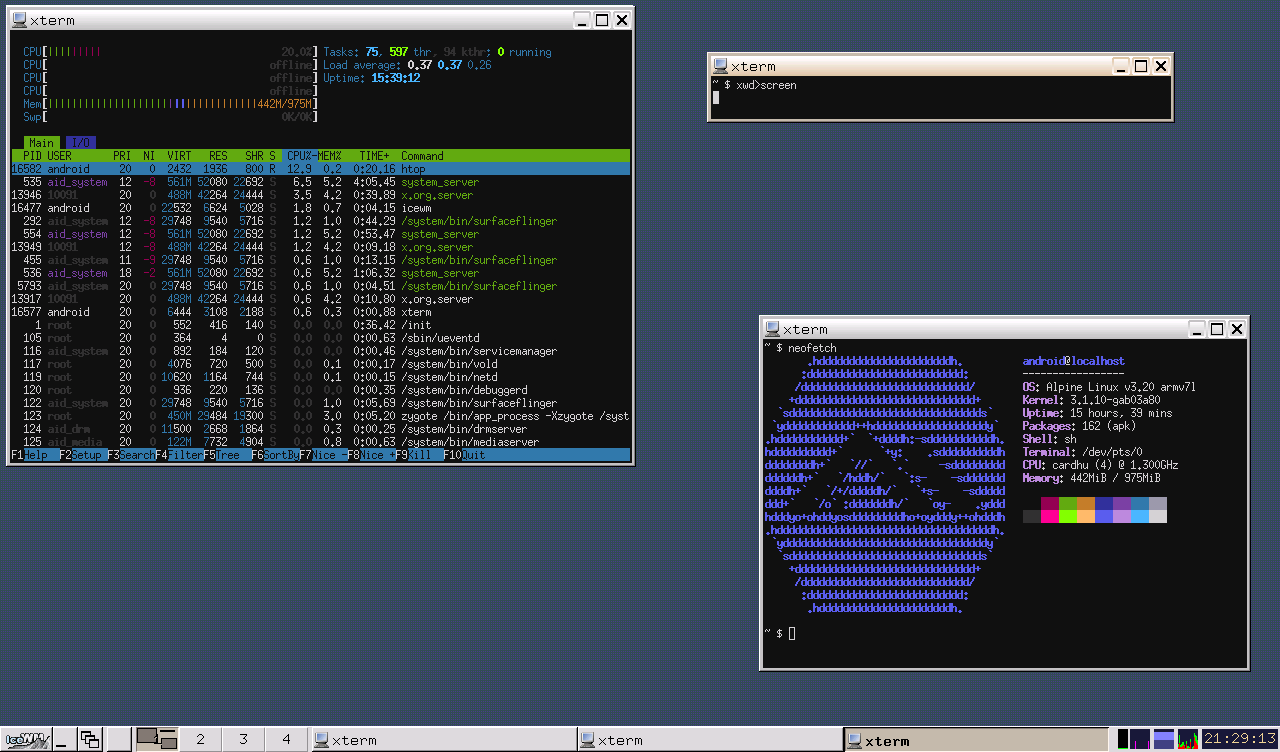Switch to the I/O tab in htop

pos(81,143)
